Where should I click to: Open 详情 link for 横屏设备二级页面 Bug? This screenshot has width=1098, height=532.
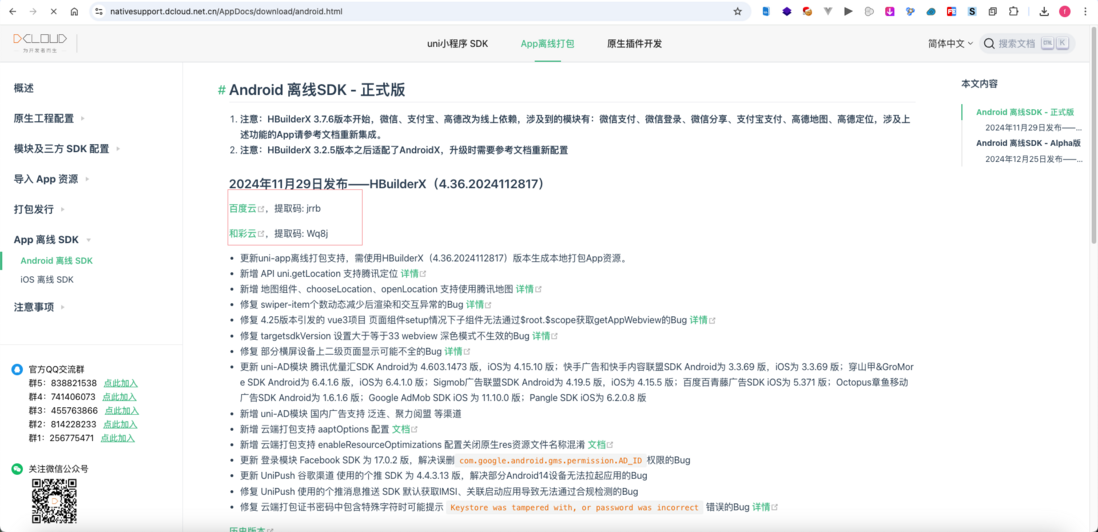457,351
